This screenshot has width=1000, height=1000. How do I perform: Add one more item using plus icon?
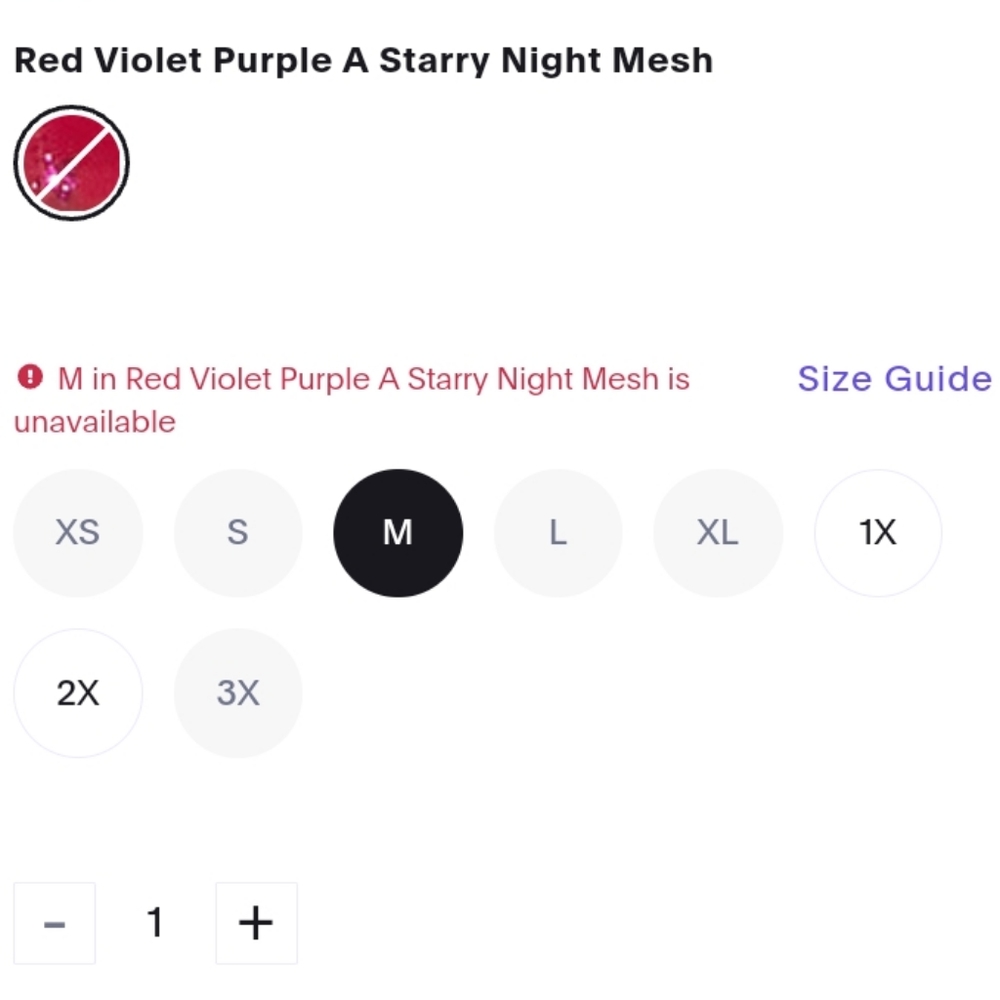(256, 923)
